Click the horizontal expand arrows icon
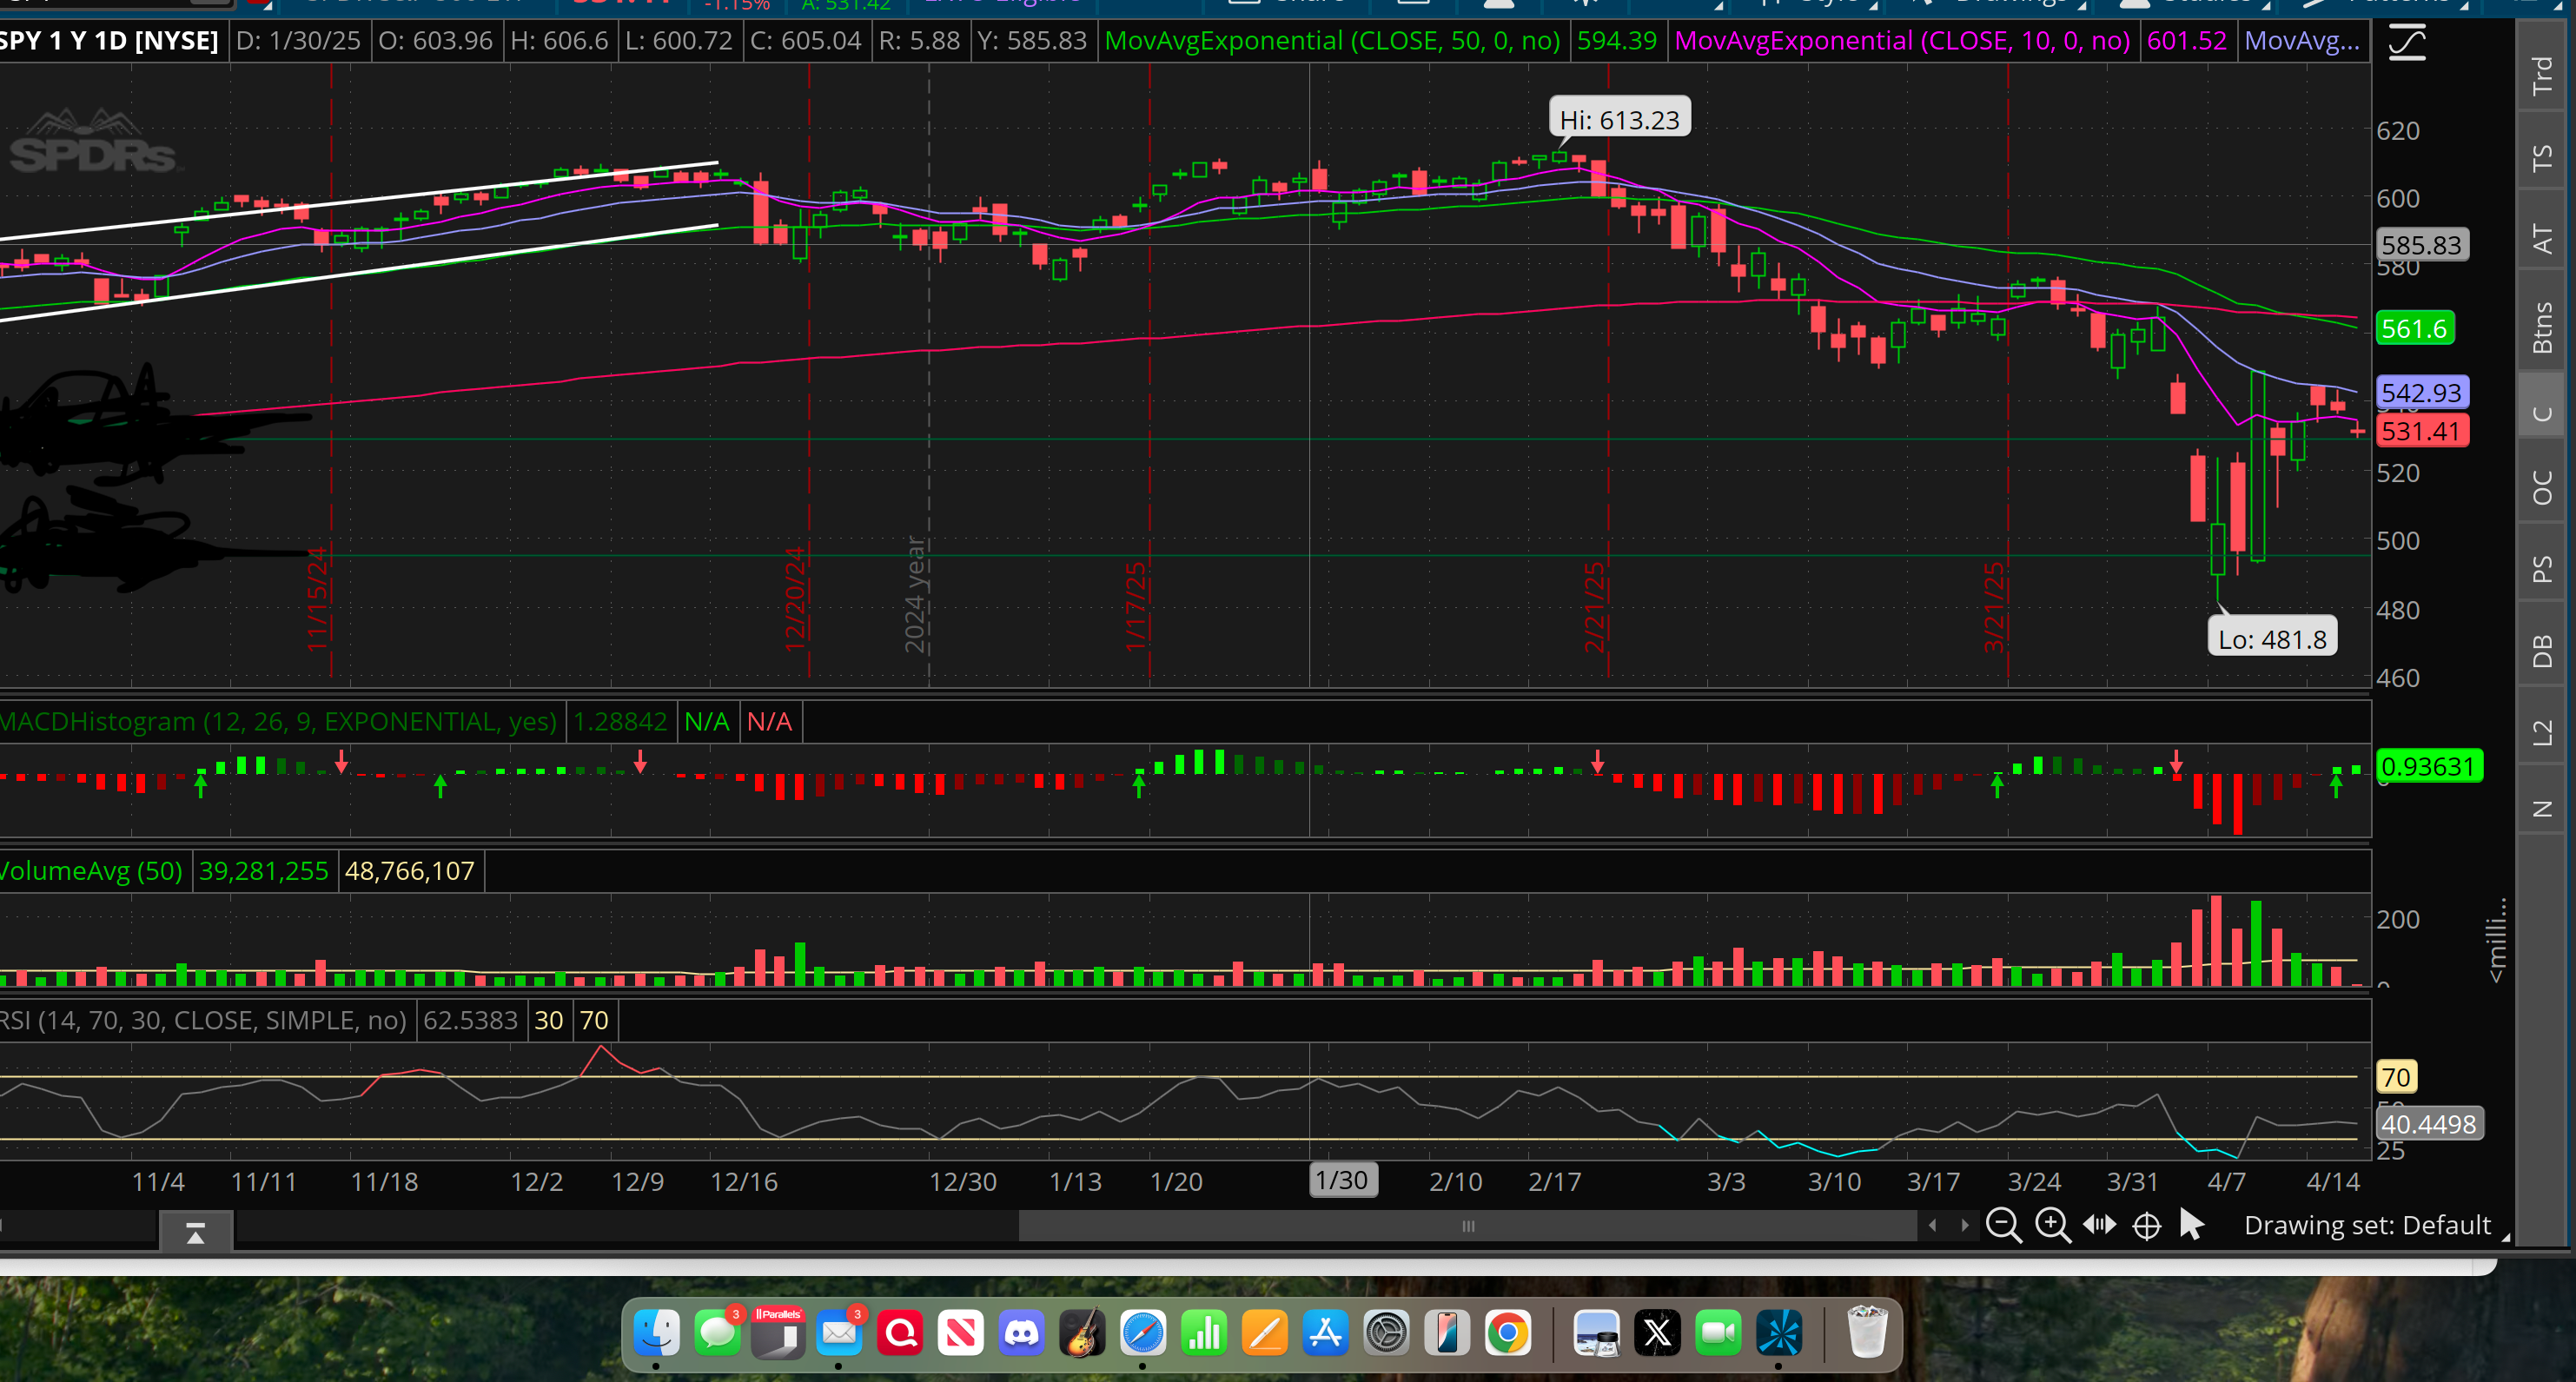The width and height of the screenshot is (2576, 1382). pos(2099,1225)
